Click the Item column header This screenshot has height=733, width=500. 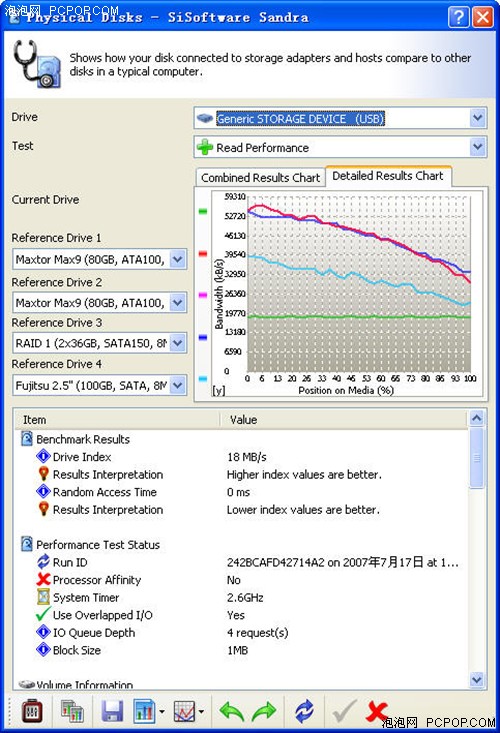coord(117,419)
